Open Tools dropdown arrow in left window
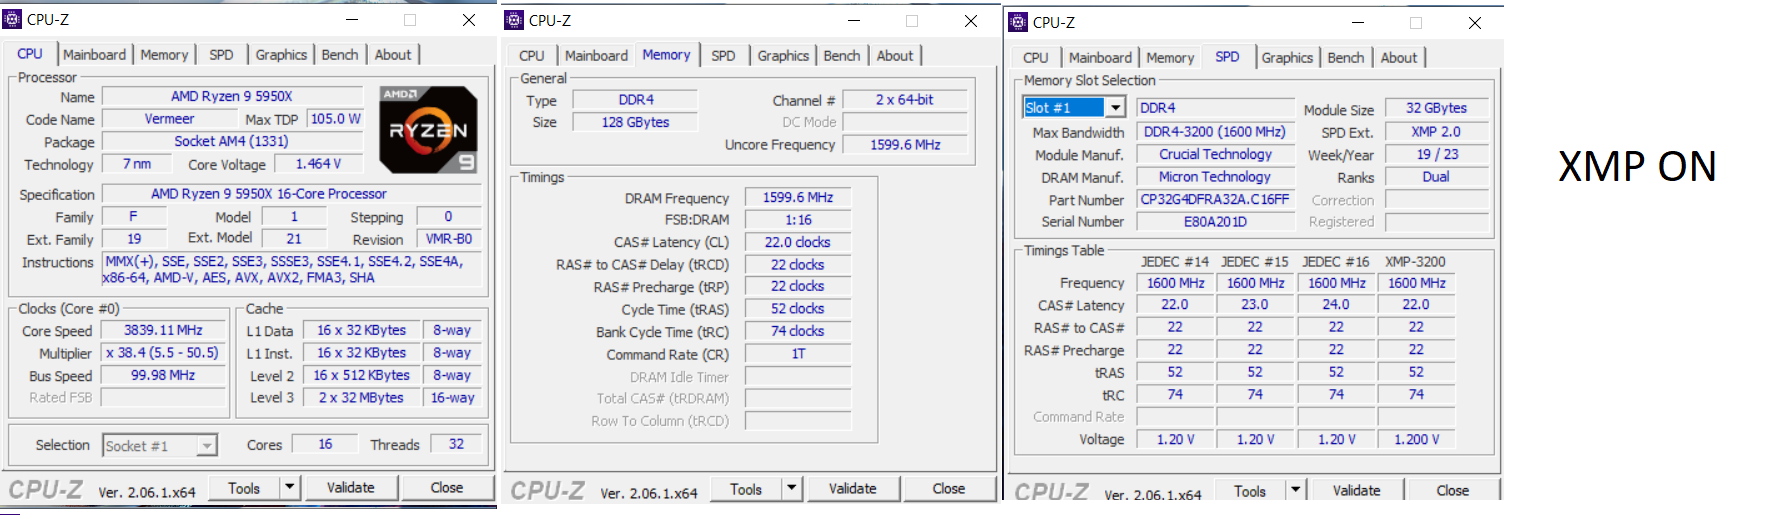This screenshot has width=1791, height=515. 289,488
